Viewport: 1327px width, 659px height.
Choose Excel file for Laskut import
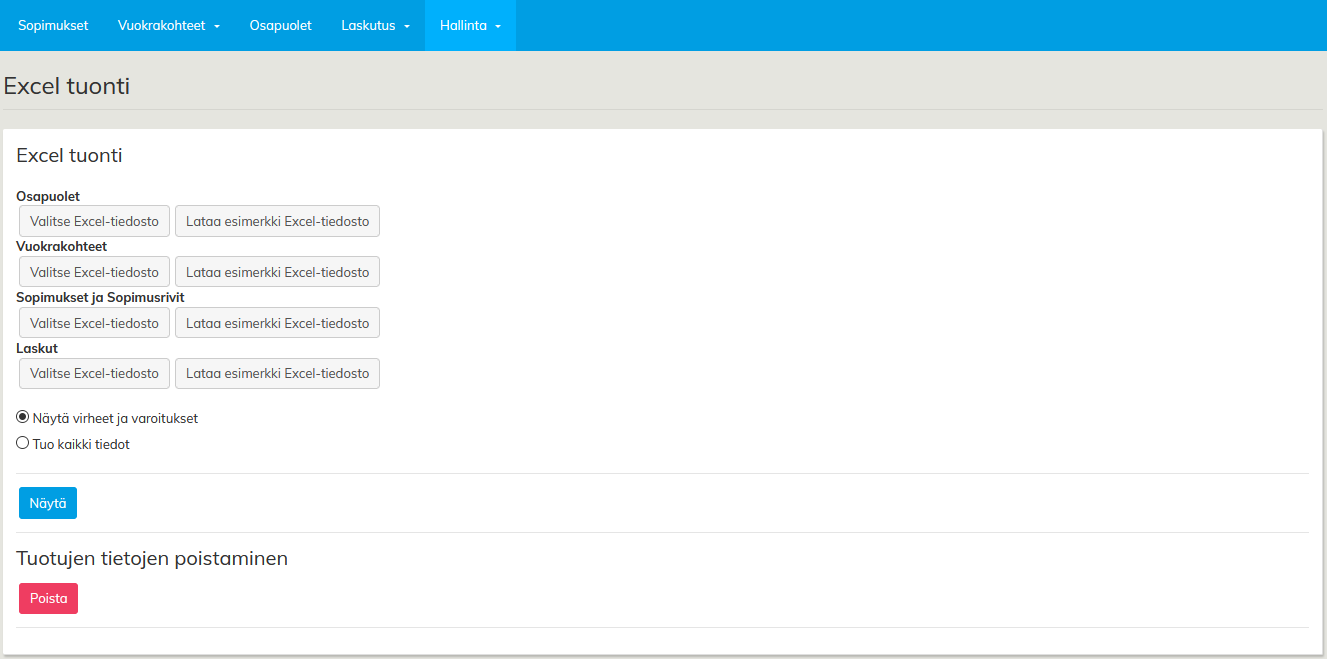pyautogui.click(x=94, y=373)
